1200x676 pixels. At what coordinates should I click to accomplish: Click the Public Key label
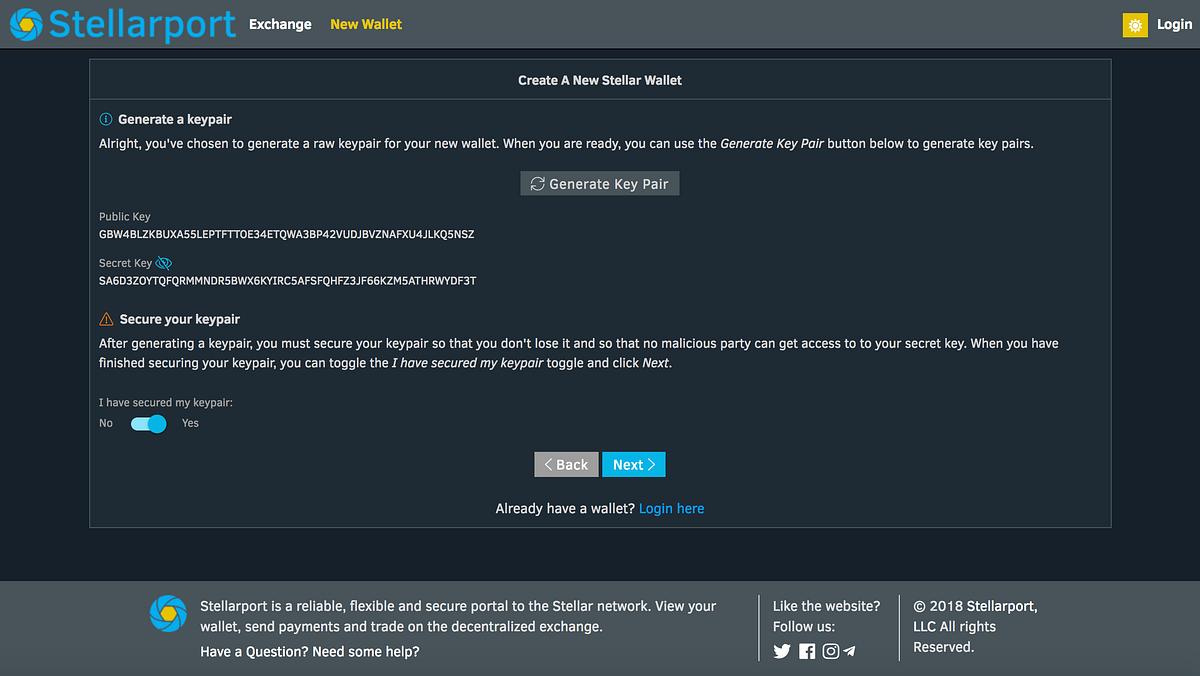125,217
